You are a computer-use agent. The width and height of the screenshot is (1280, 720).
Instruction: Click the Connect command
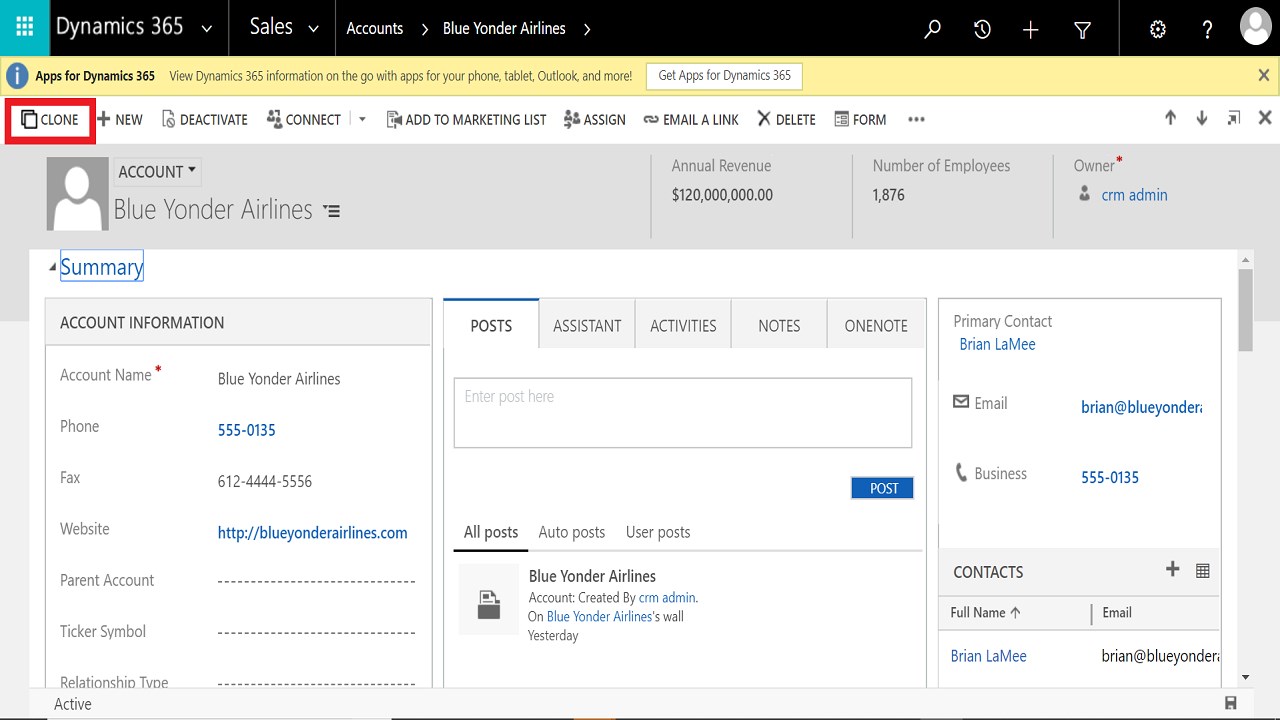(x=304, y=120)
